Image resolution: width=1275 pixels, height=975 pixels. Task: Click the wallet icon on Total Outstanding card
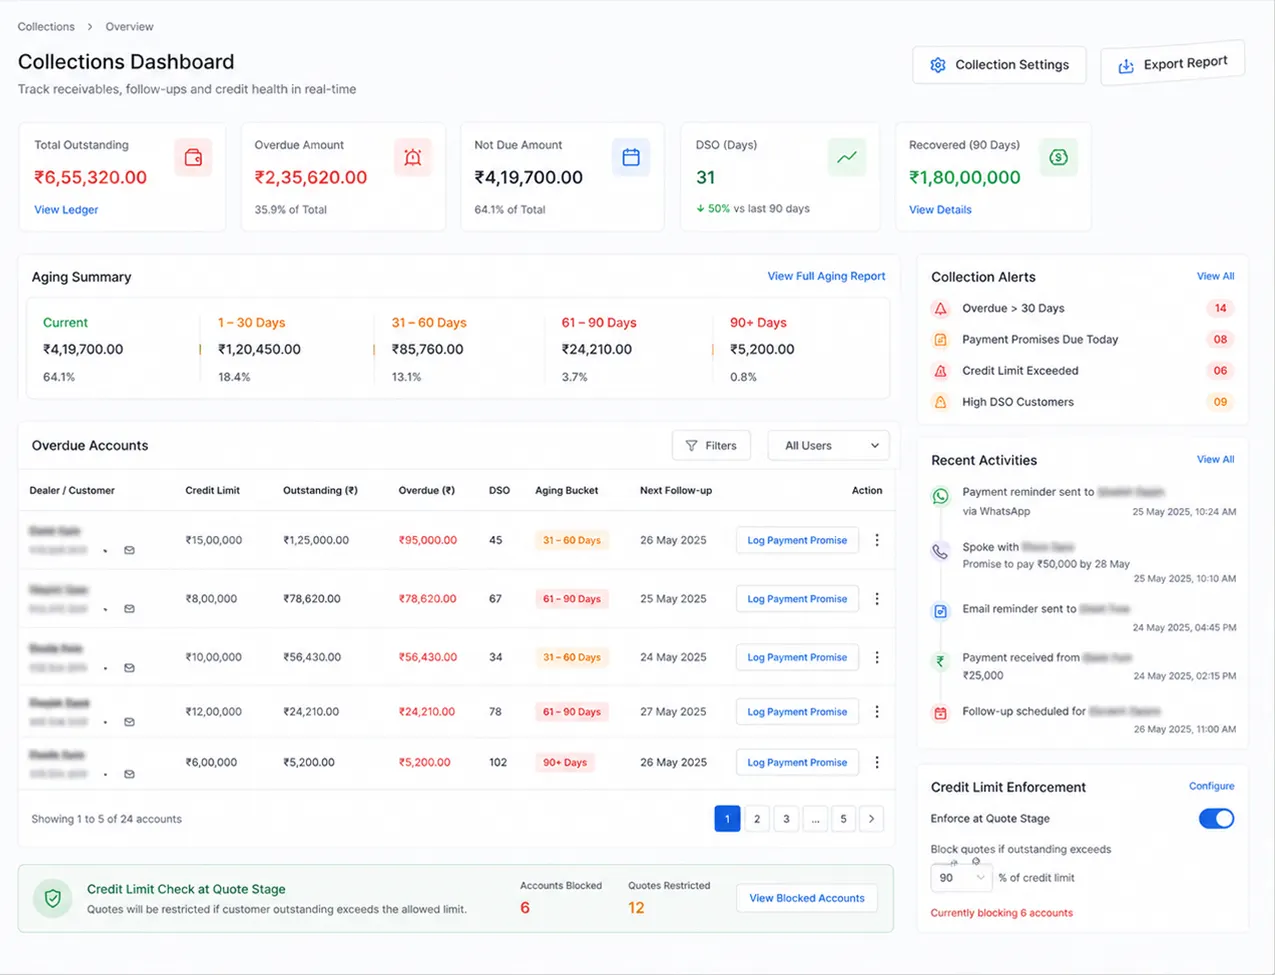point(193,158)
